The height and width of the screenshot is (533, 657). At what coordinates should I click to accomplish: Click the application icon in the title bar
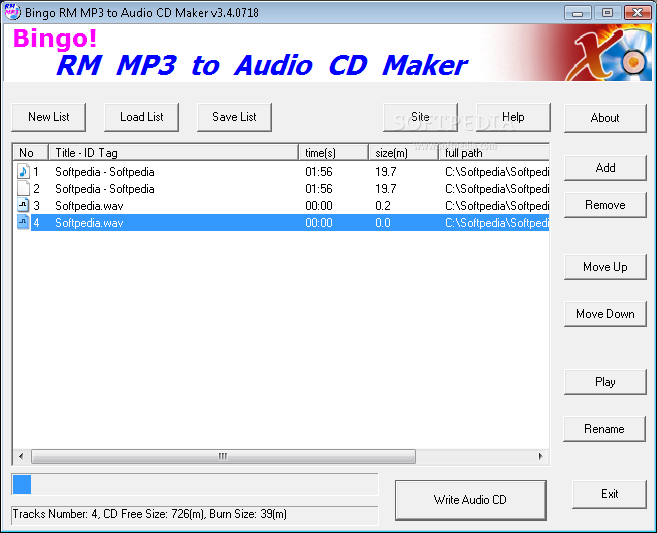click(x=12, y=12)
